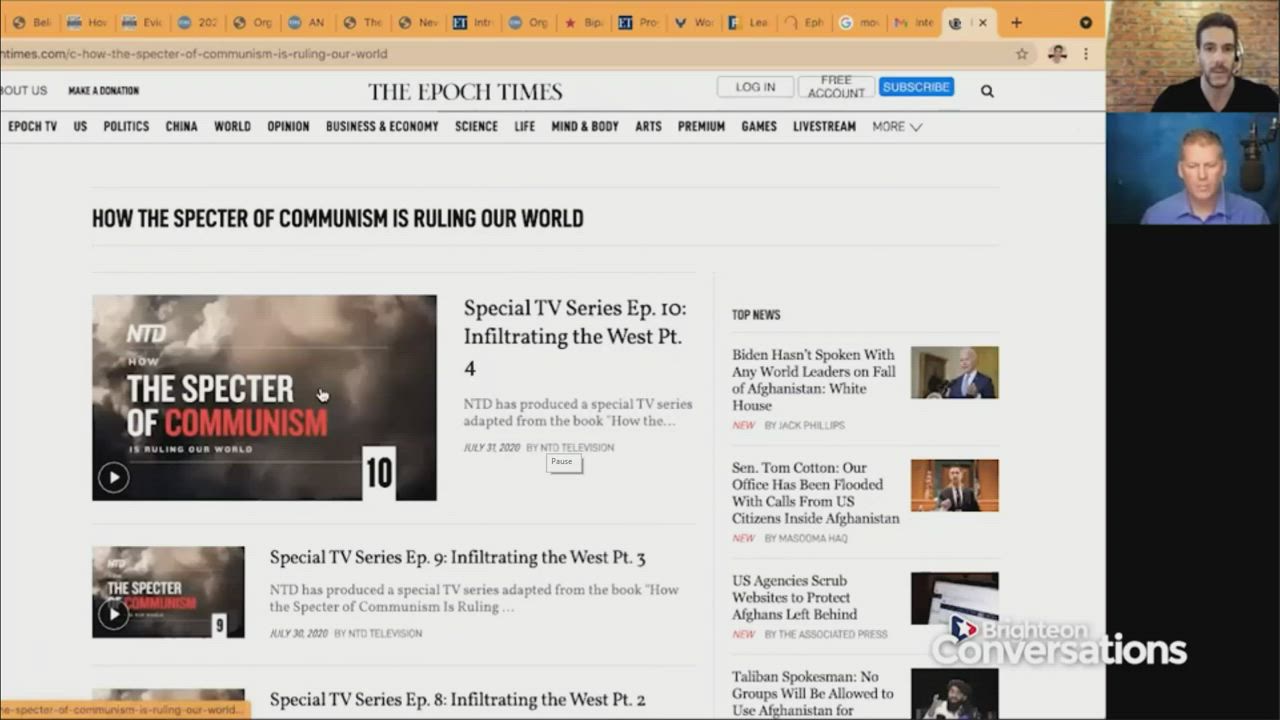Click the FREE ACCOUNT button
The image size is (1280, 720).
836,87
